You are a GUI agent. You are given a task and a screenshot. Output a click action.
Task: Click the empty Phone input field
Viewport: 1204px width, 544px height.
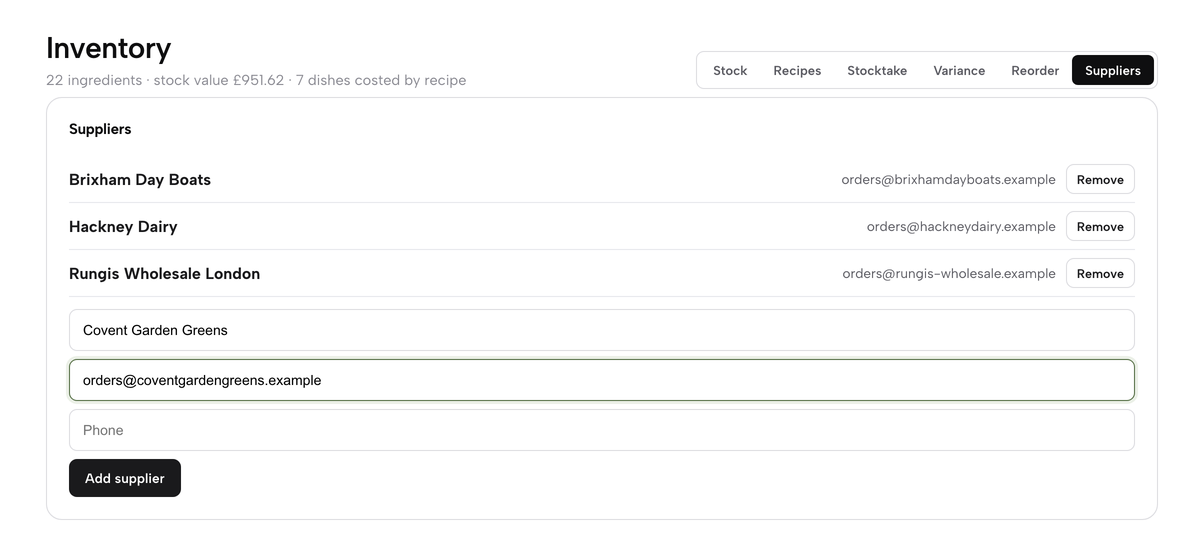(x=602, y=430)
